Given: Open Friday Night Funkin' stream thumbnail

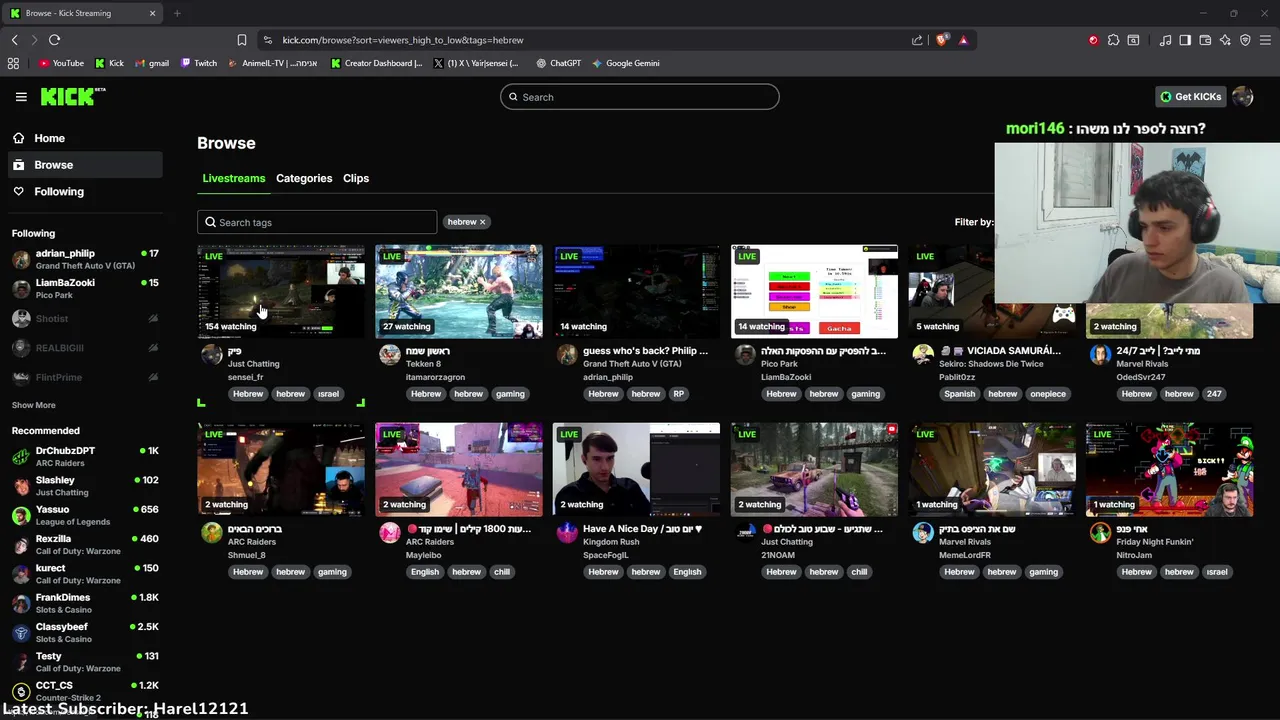Looking at the screenshot, I should coord(1169,469).
